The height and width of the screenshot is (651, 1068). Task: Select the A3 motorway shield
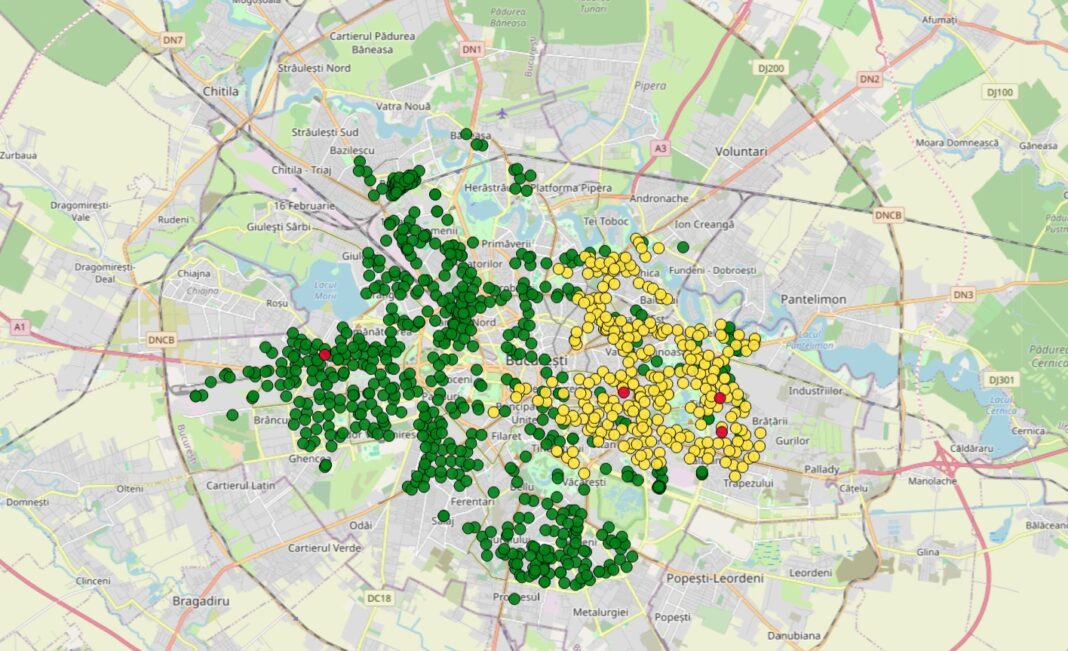(660, 148)
